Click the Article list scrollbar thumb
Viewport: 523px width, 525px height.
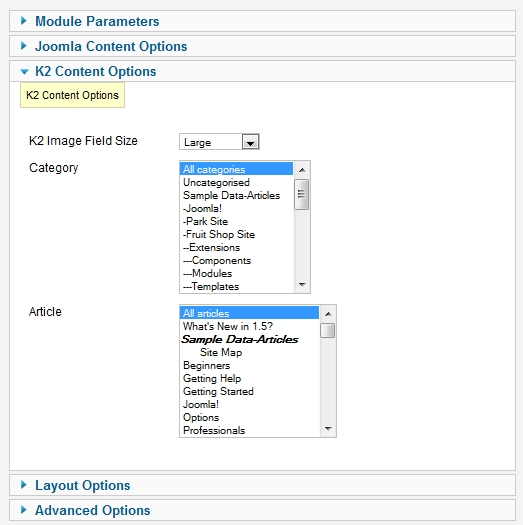[x=327, y=330]
